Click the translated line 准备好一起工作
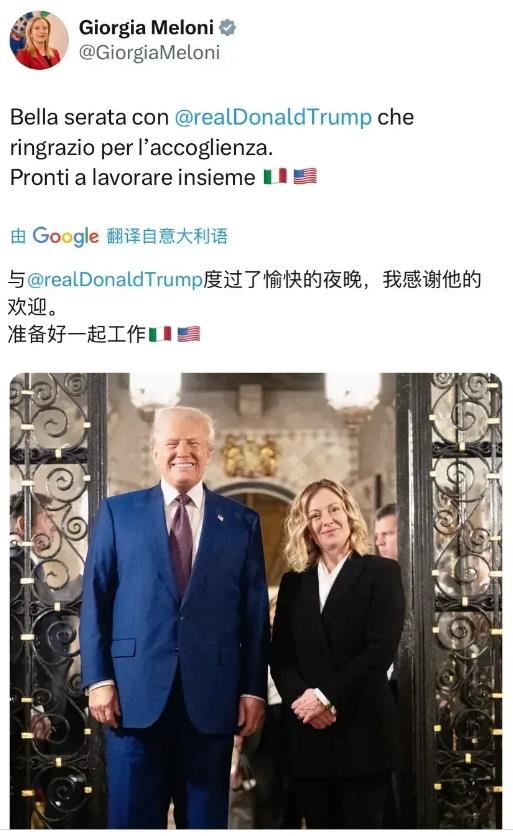 click(77, 334)
